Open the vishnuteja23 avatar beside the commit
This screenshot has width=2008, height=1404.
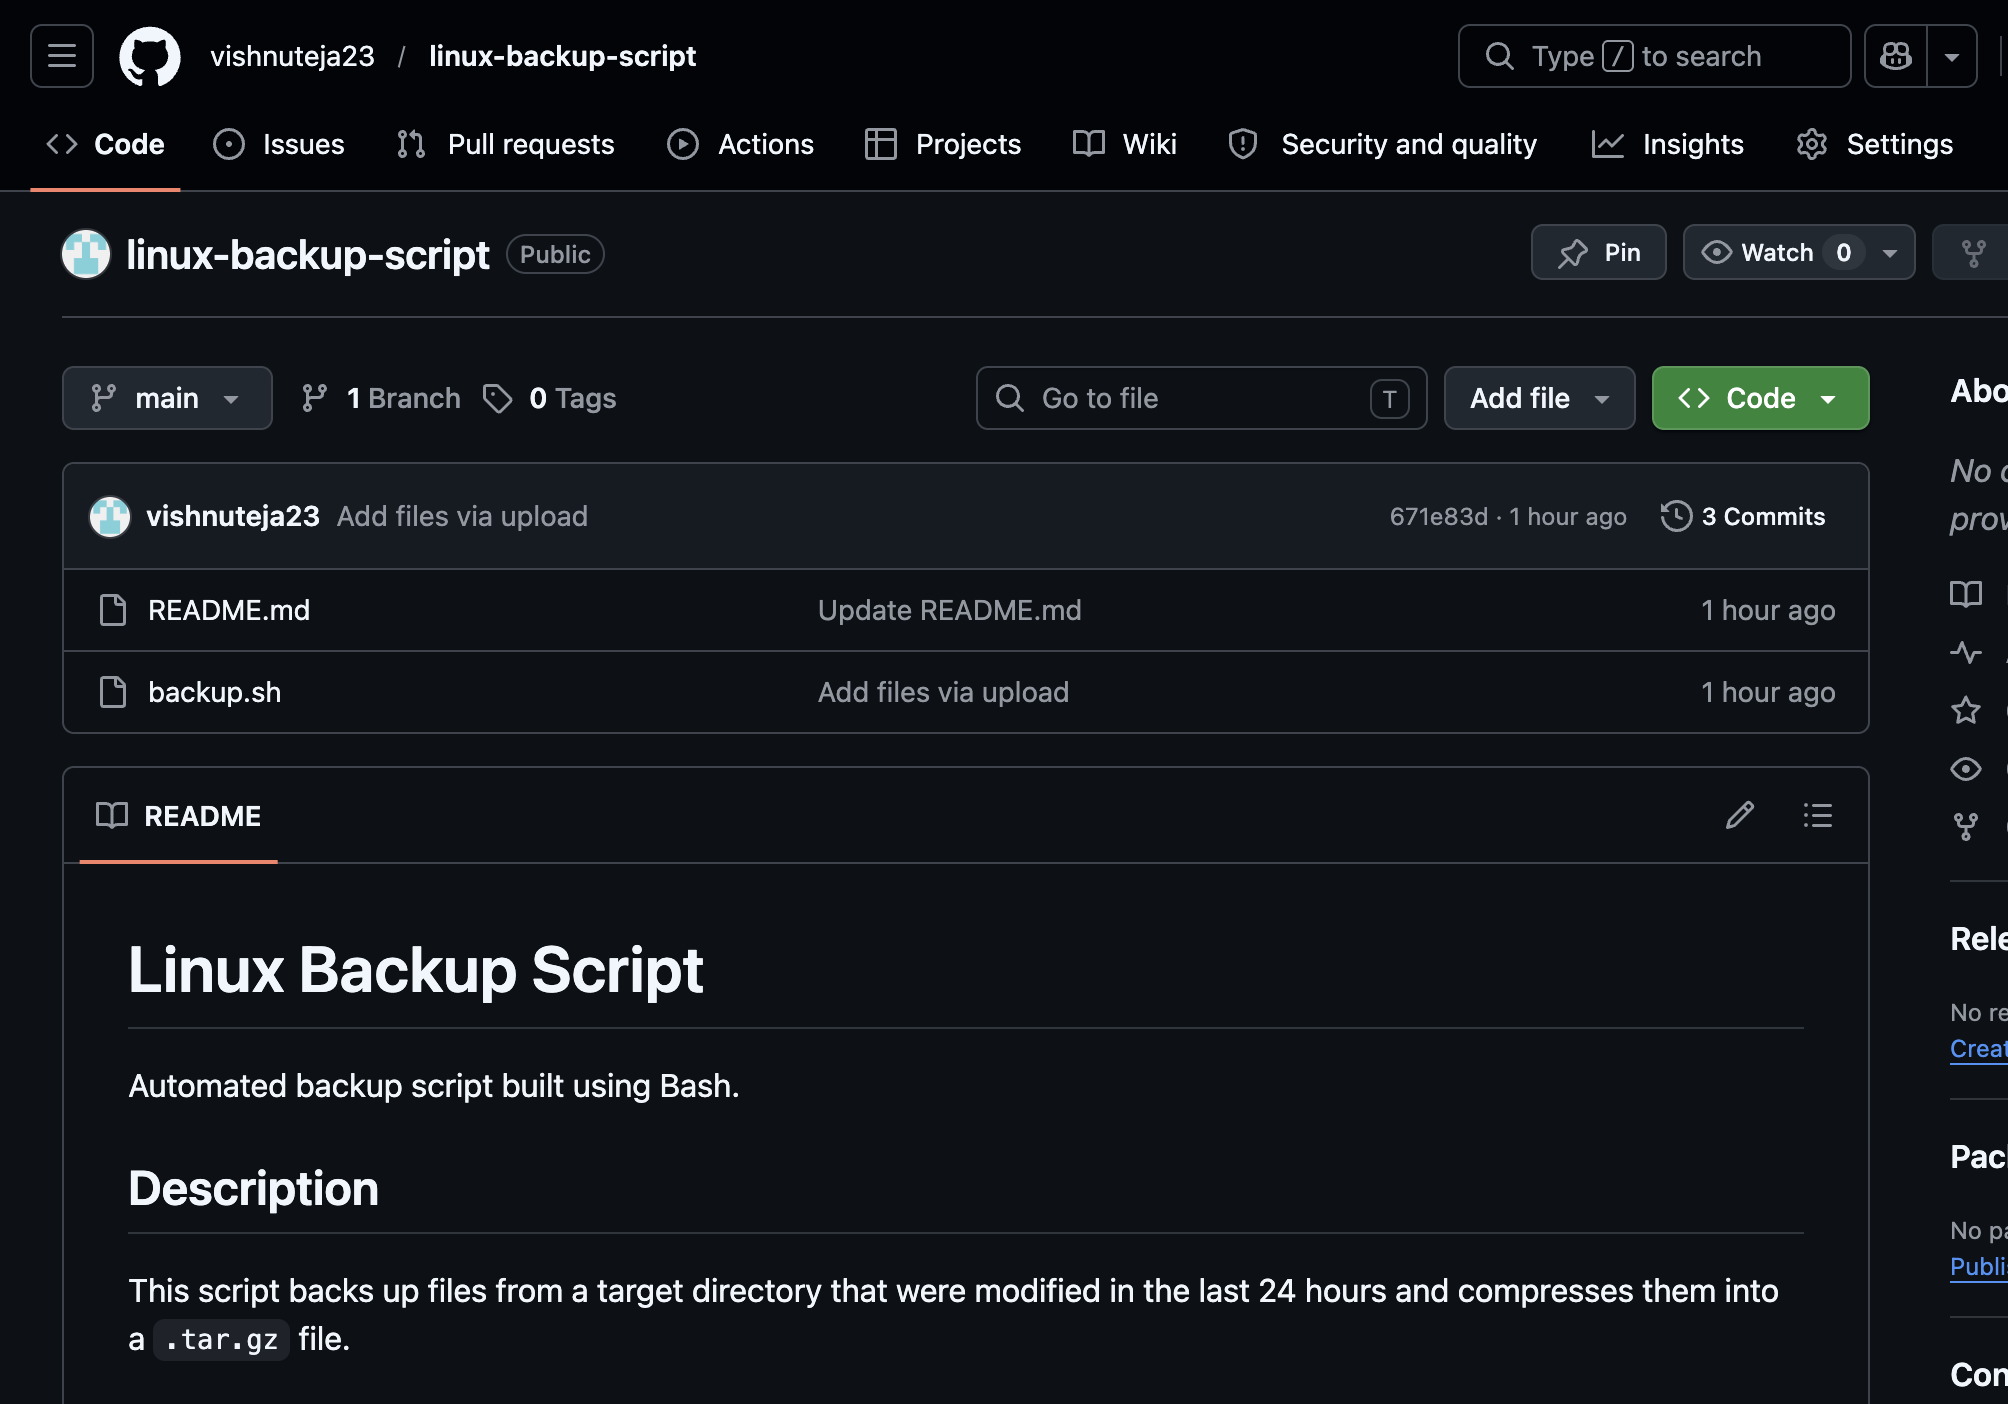coord(110,516)
